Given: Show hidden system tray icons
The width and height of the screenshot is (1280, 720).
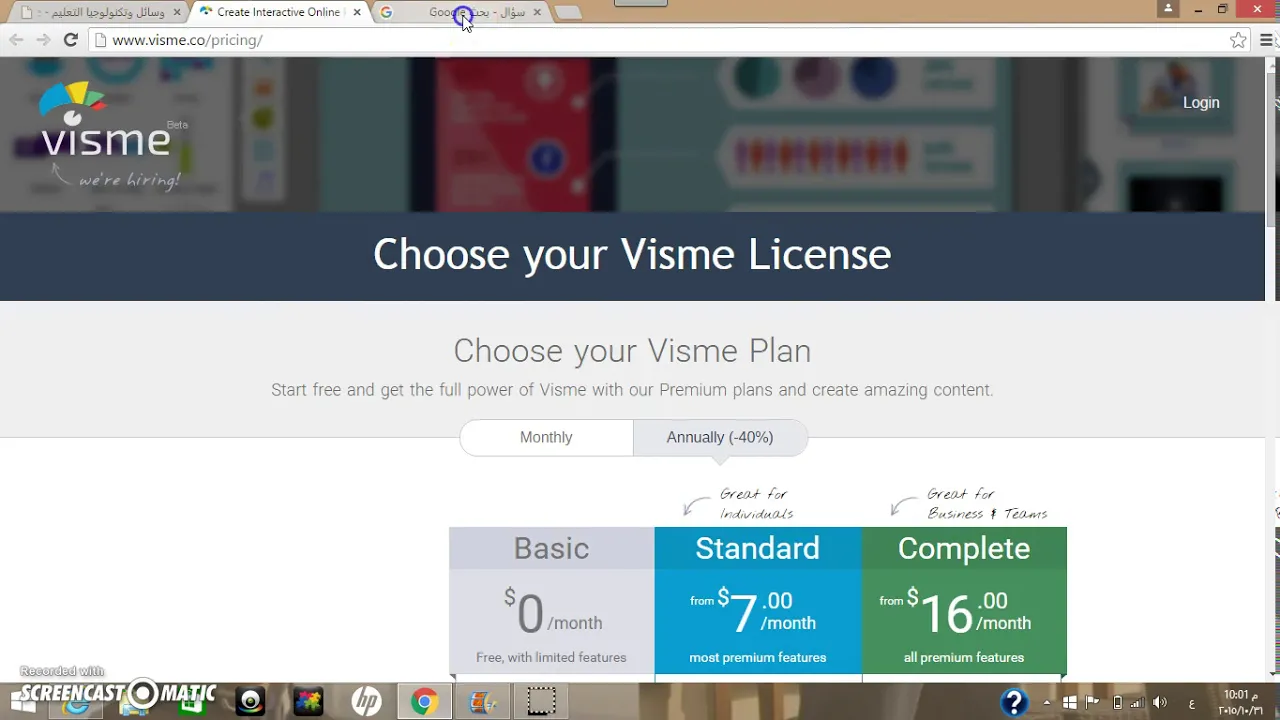Looking at the screenshot, I should pos(1047,702).
